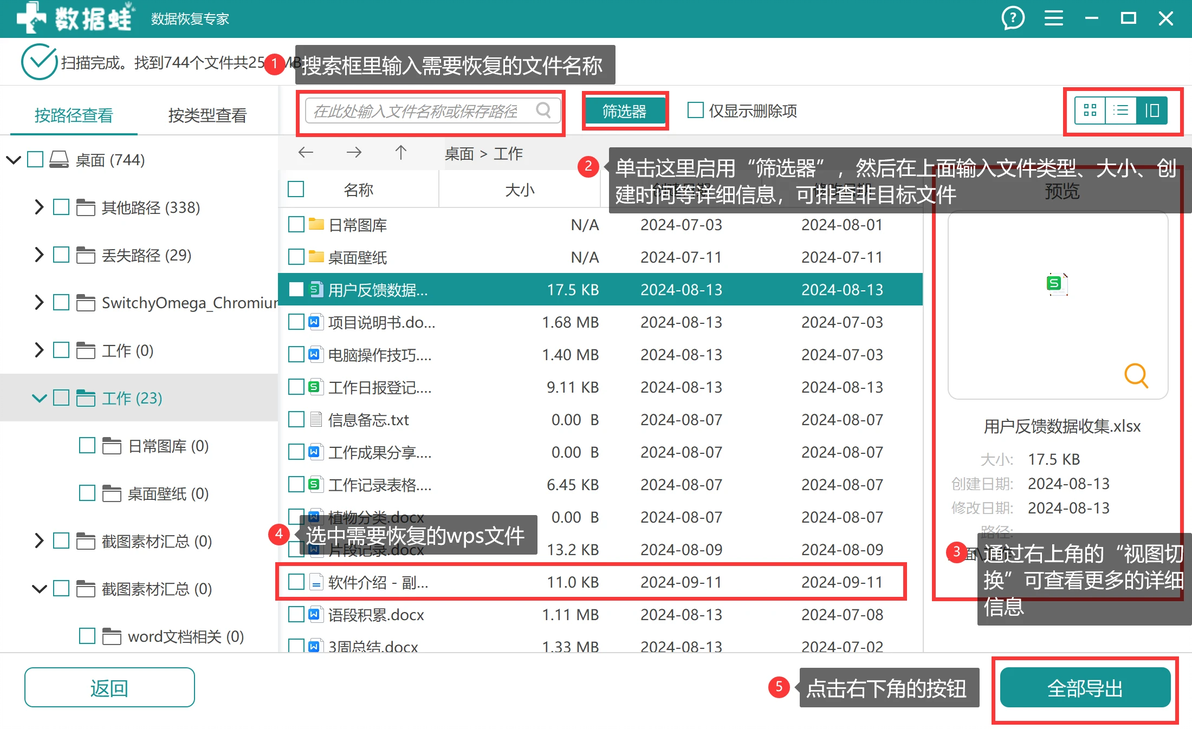Navigate back with left arrow
Screen dimensions: 1192x729
[306, 153]
